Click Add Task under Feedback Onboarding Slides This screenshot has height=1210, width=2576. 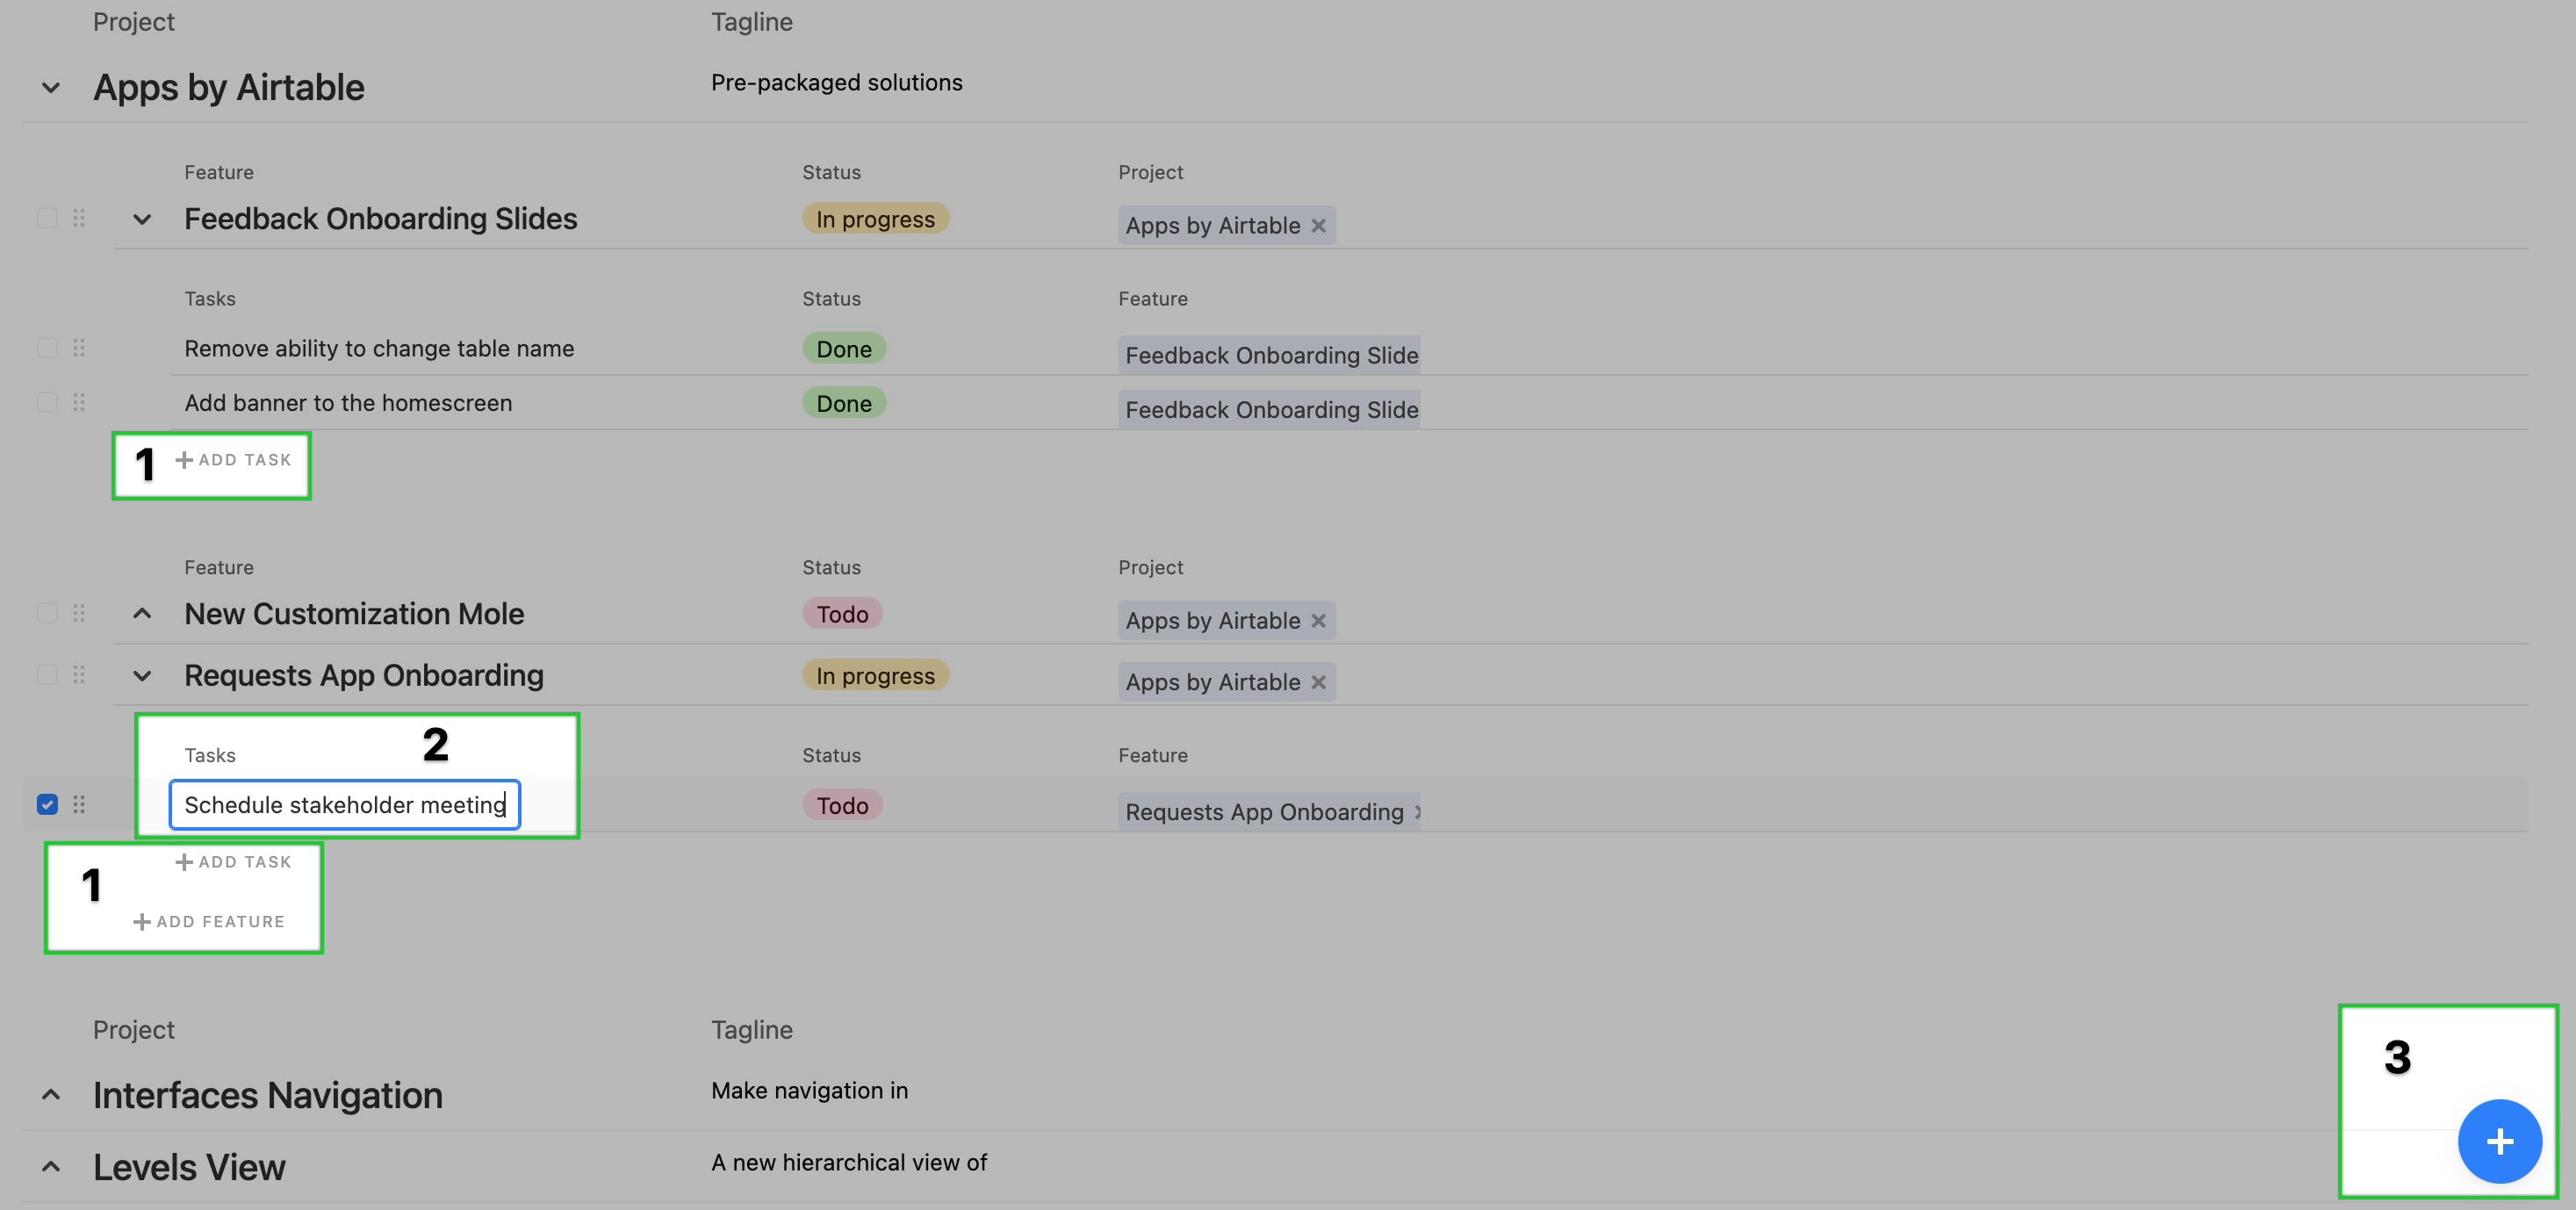pyautogui.click(x=233, y=460)
